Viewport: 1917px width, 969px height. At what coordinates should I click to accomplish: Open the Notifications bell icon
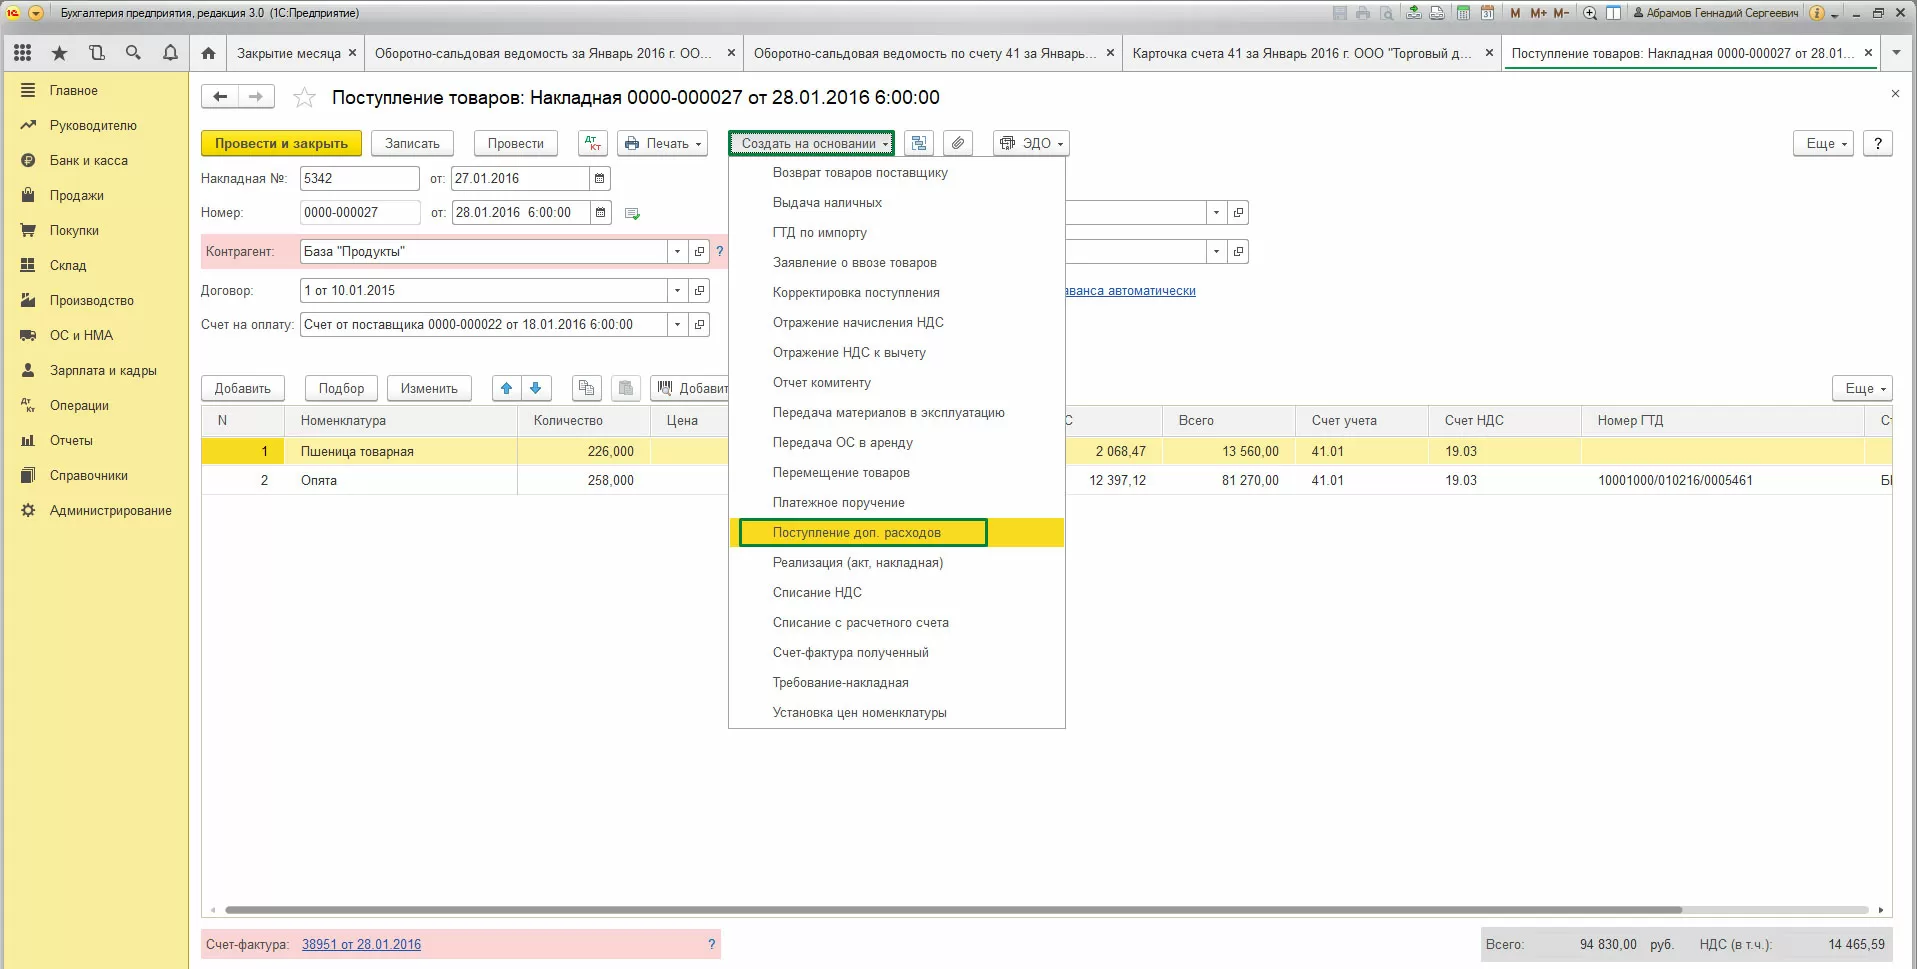tap(170, 53)
